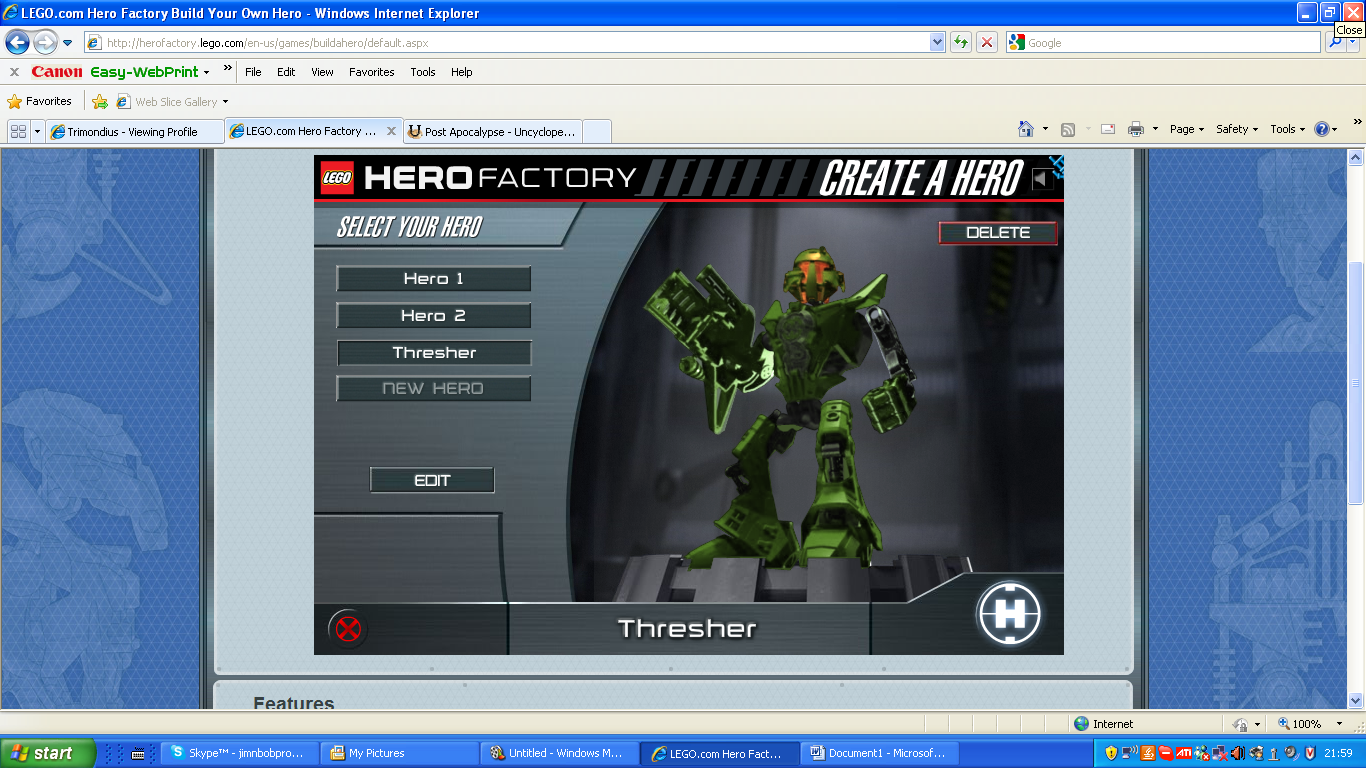This screenshot has width=1366, height=768.
Task: Close the Canon Easy-WebPrint toolbar
Action: click(14, 72)
